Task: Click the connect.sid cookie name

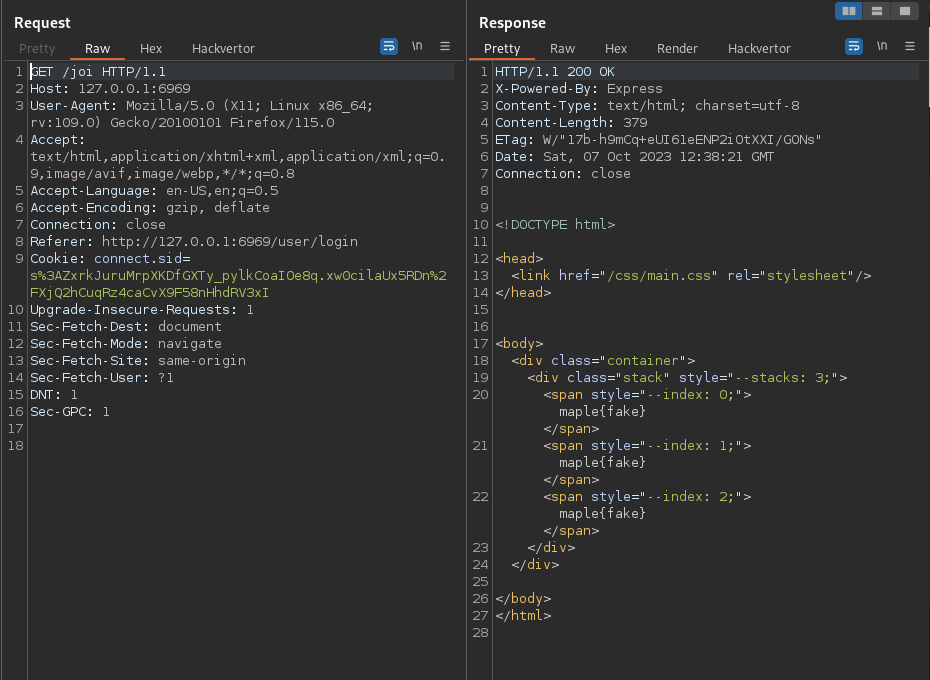Action: (x=142, y=259)
